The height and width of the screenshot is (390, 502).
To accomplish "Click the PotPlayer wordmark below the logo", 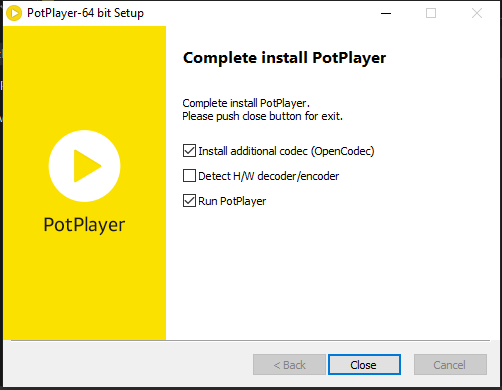I will pos(84,225).
